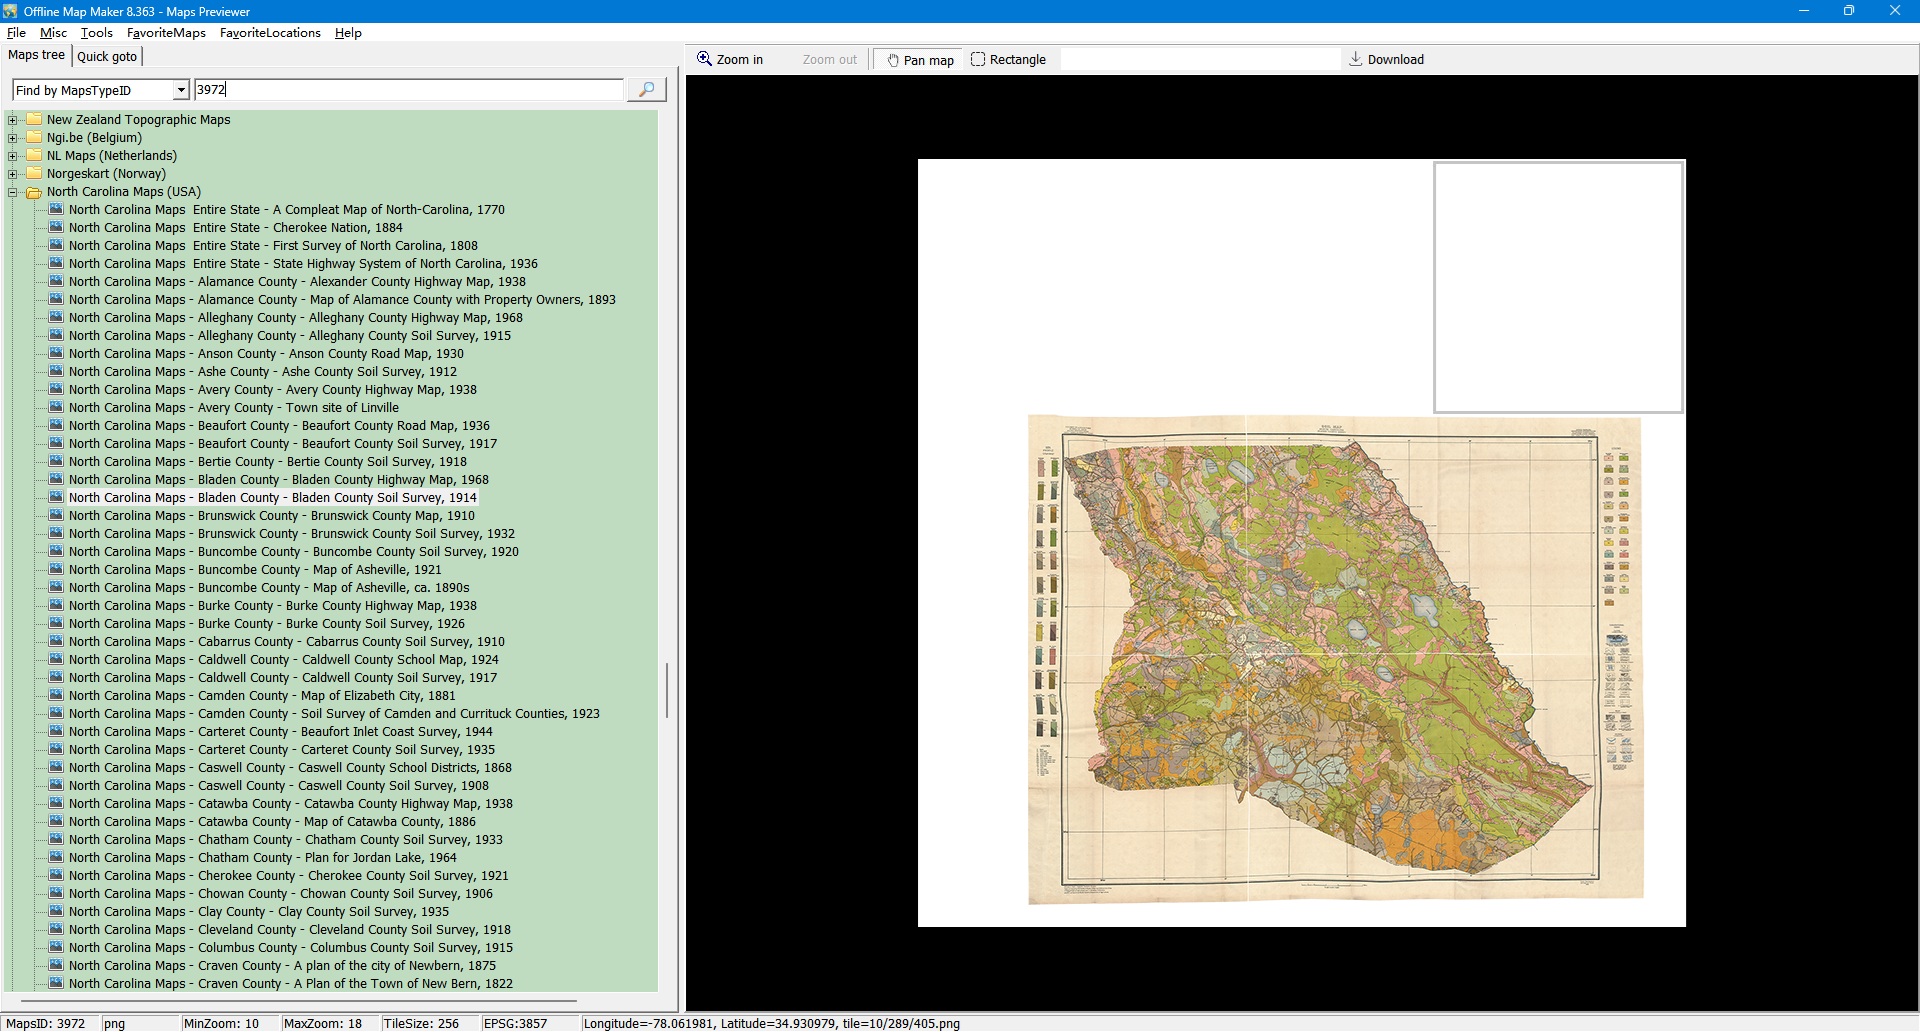Click the magnifier search button
Screen dimensions: 1920x1032
[x=646, y=90]
